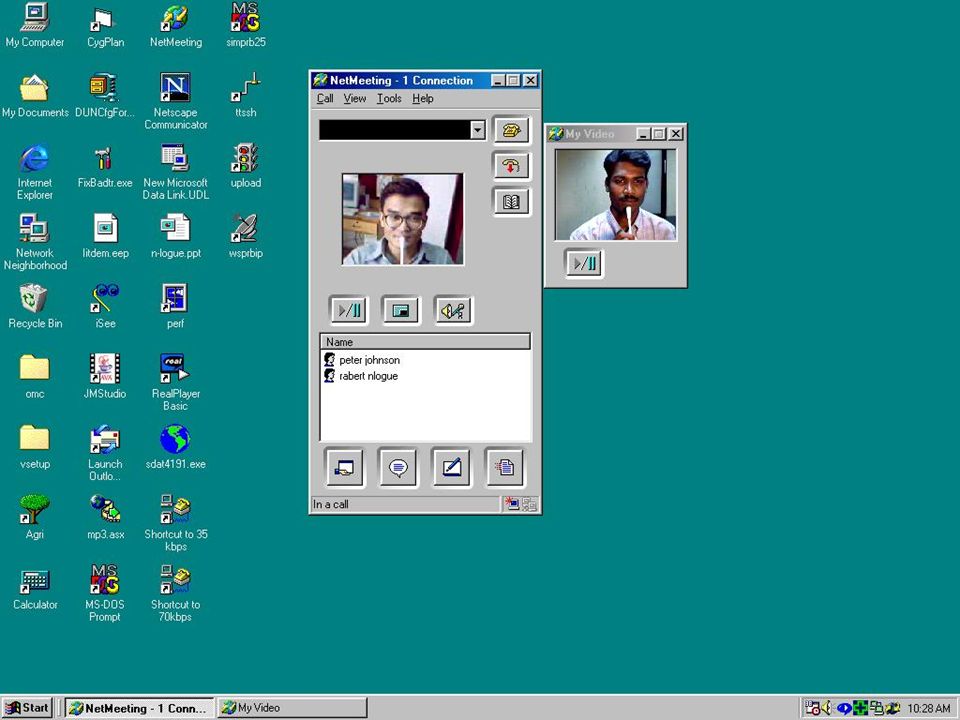This screenshot has width=960, height=720.
Task: Open the View menu
Action: [354, 99]
